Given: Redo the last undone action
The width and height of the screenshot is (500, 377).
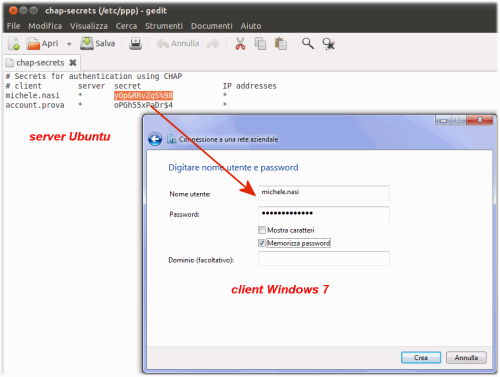Looking at the screenshot, I should click(x=213, y=44).
